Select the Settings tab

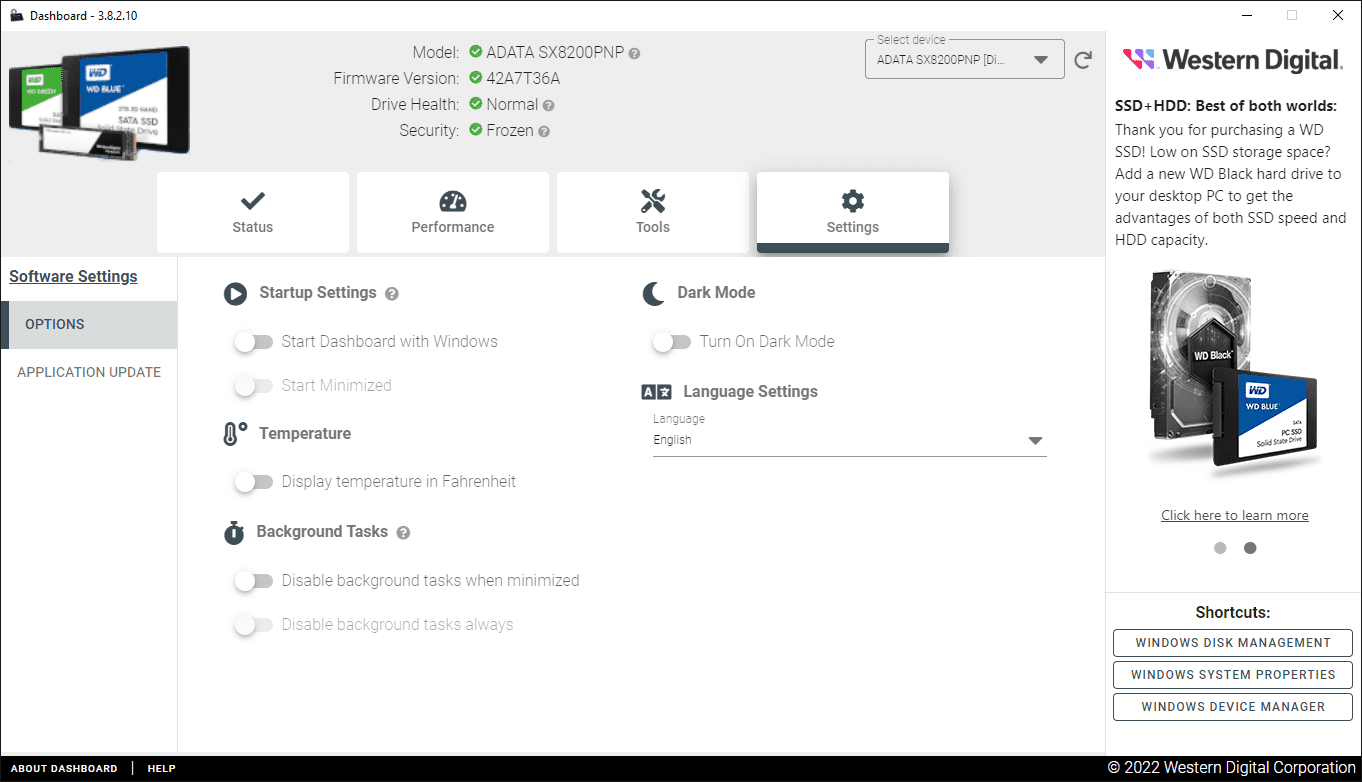853,212
